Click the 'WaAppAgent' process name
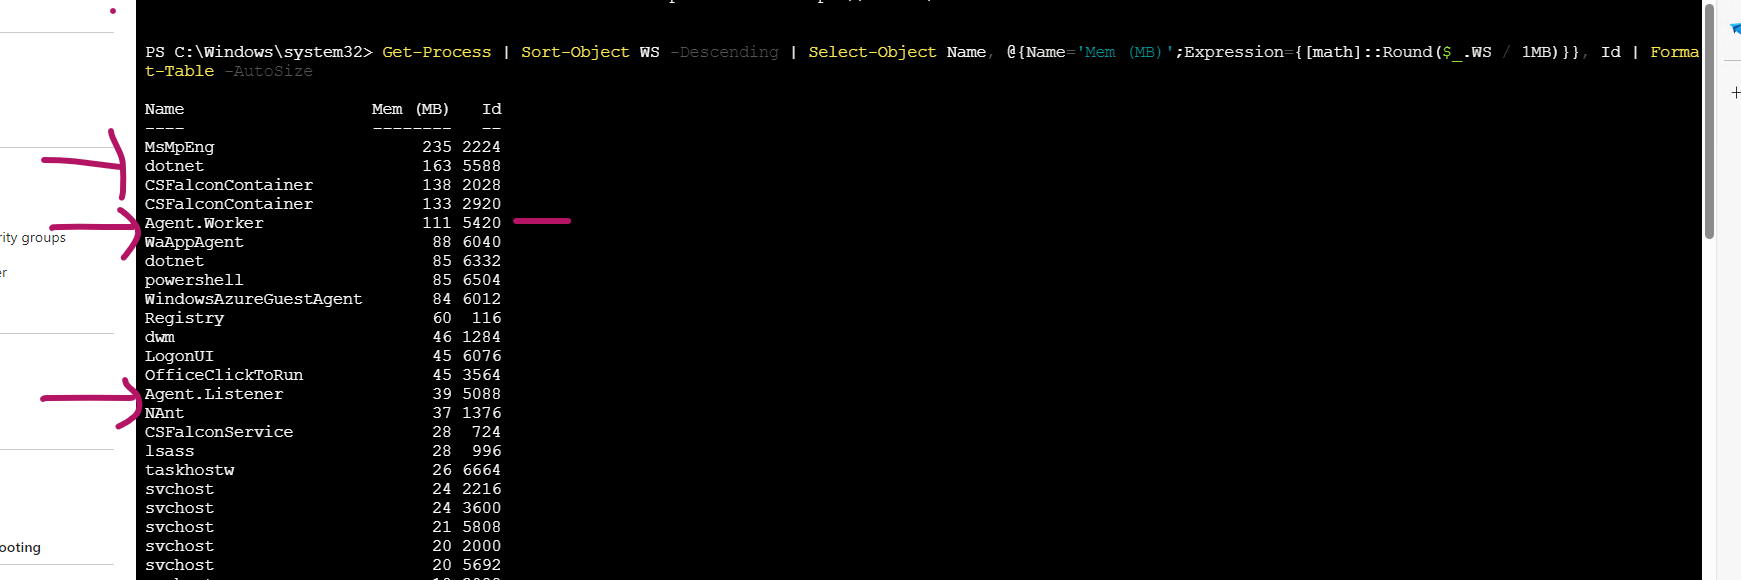Screen dimensions: 1741x580 (194, 242)
